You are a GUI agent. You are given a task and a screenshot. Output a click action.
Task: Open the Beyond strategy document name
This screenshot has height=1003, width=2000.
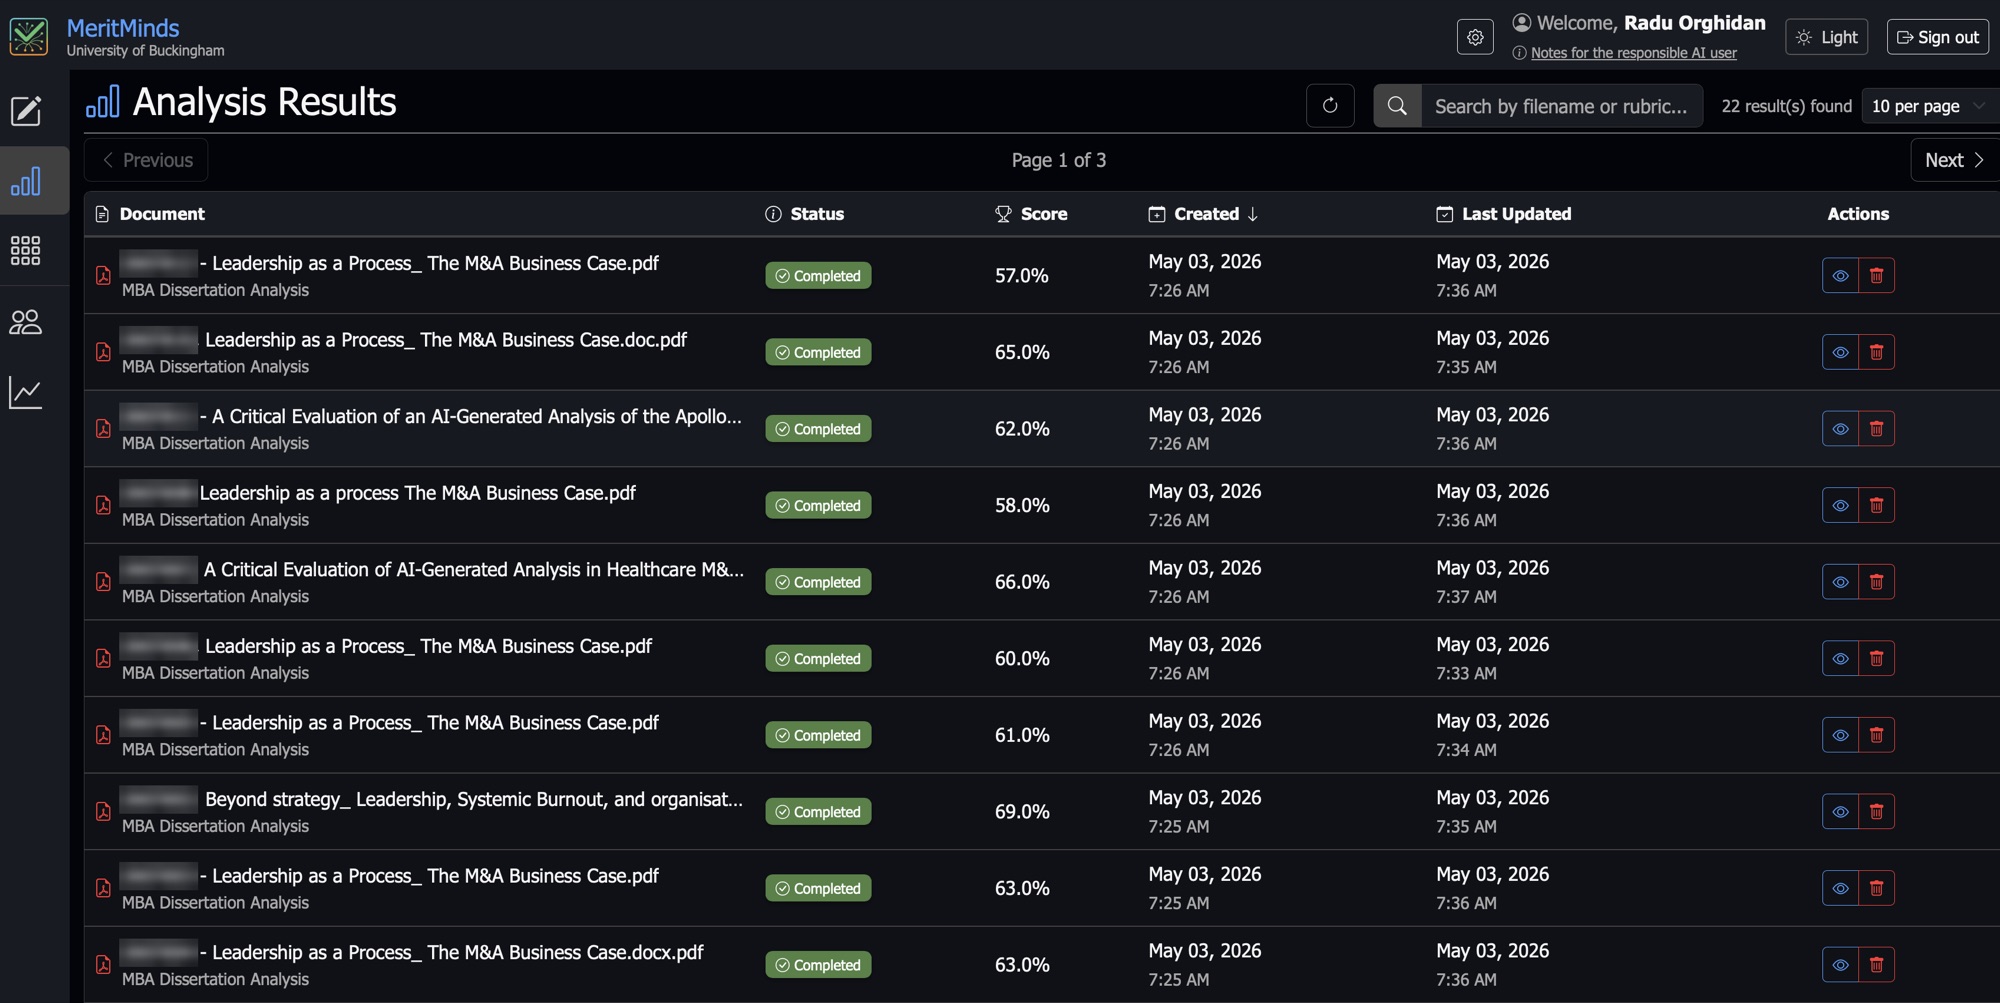tap(474, 800)
